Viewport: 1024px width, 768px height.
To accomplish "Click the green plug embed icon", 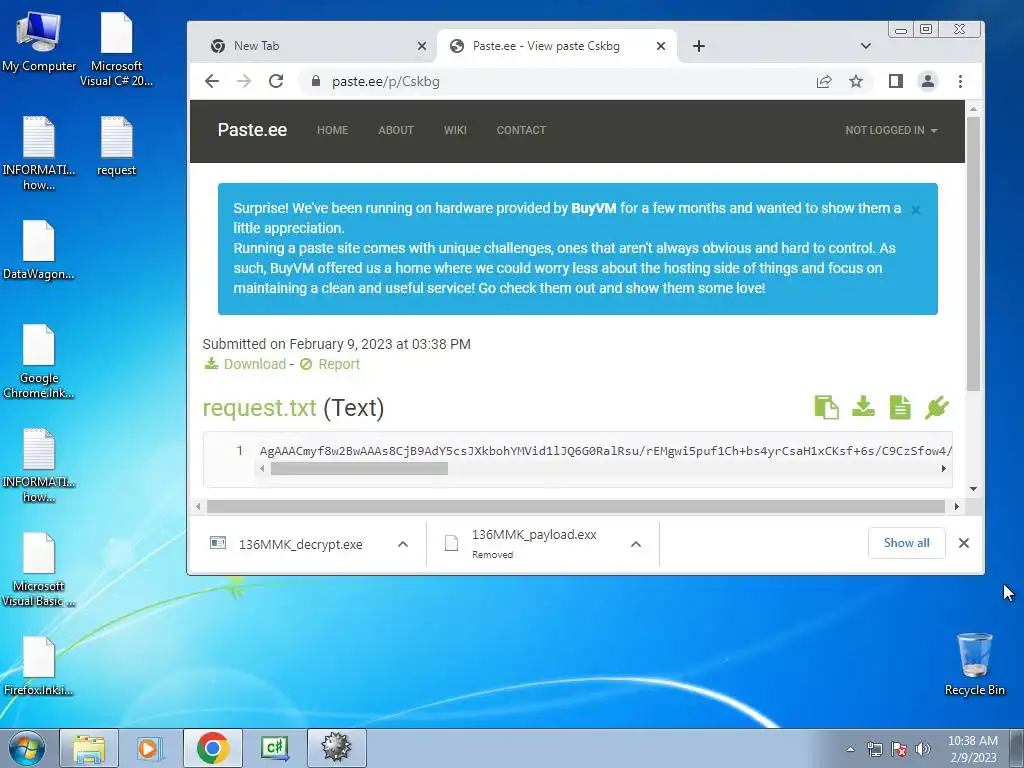I will point(936,407).
